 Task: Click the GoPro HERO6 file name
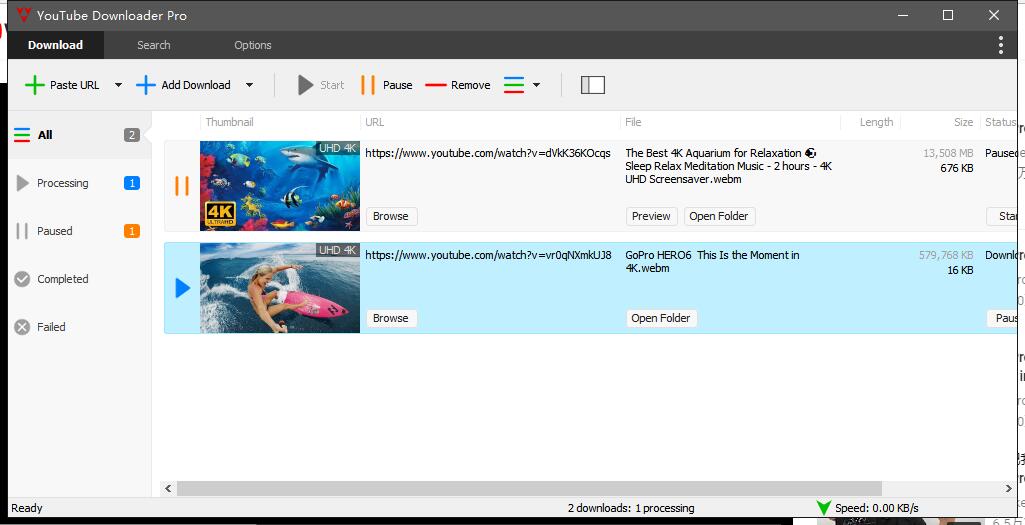click(x=713, y=262)
